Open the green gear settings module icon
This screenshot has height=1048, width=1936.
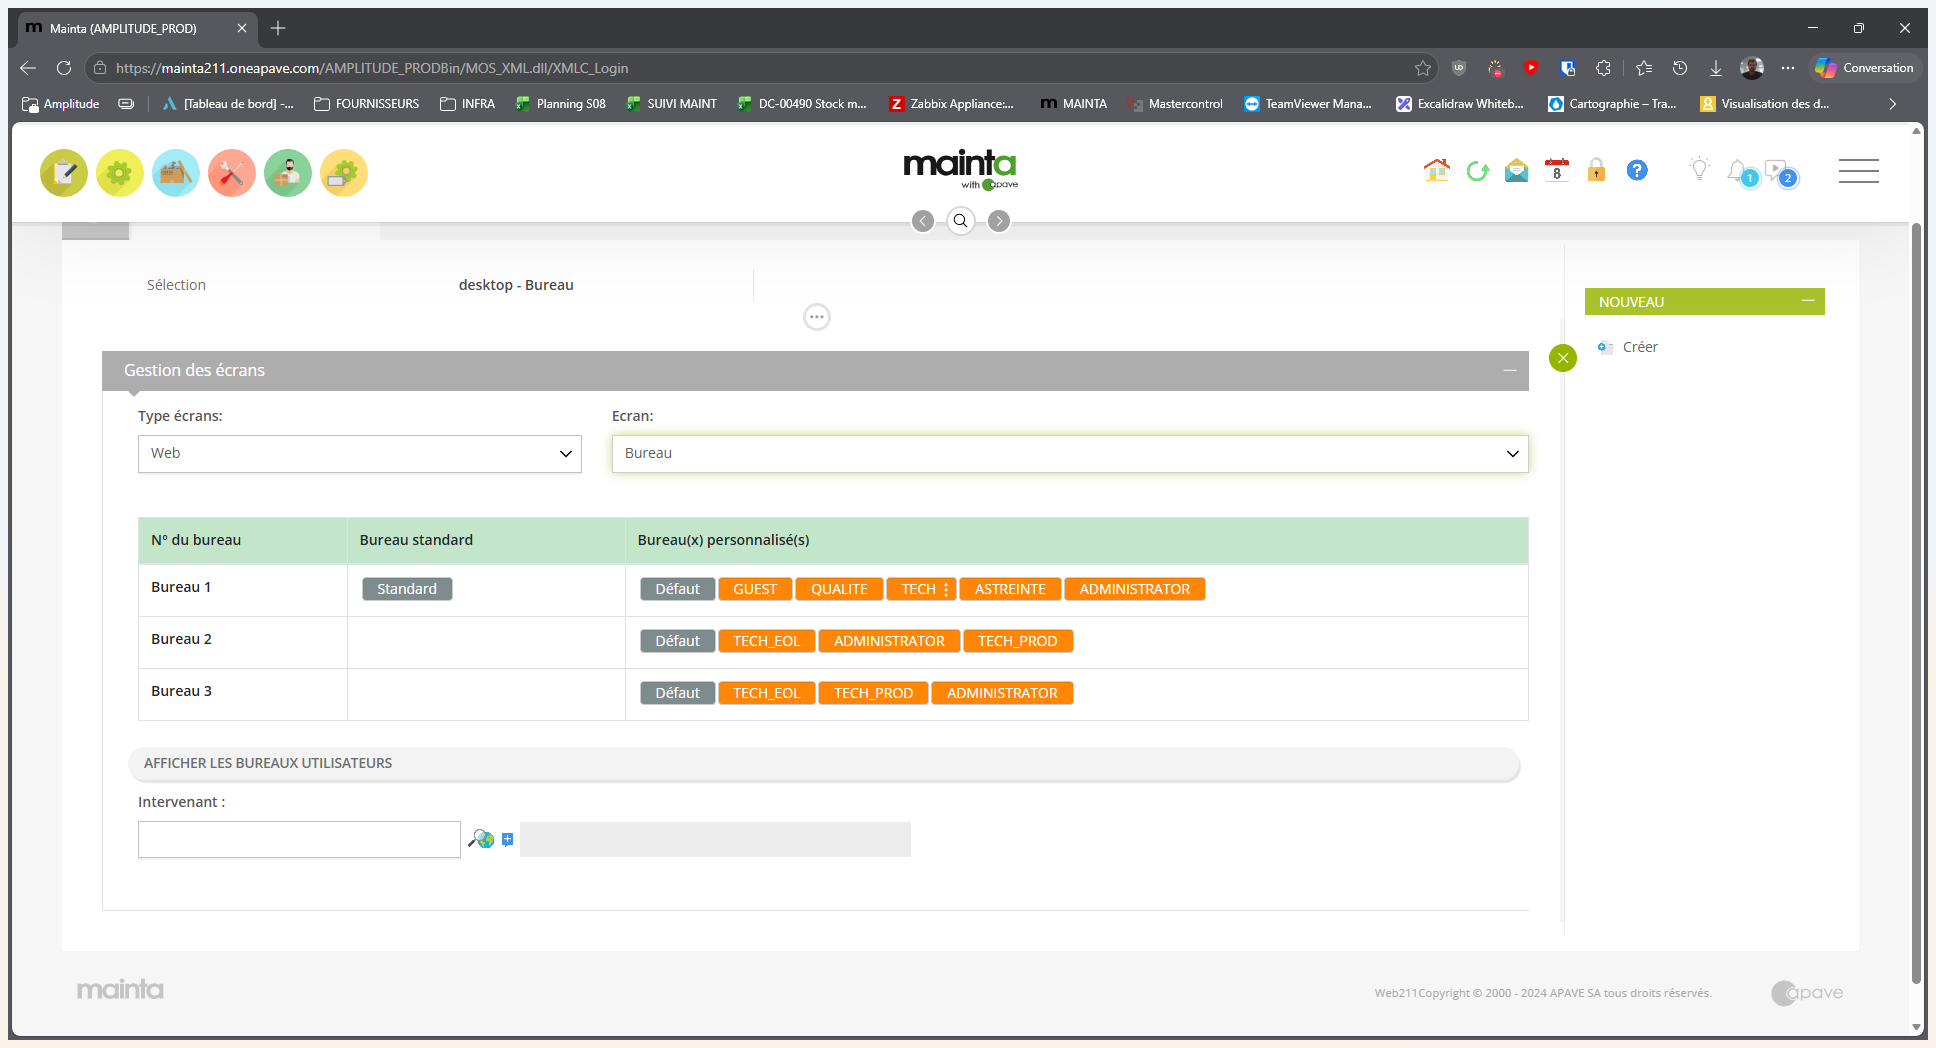tap(120, 173)
